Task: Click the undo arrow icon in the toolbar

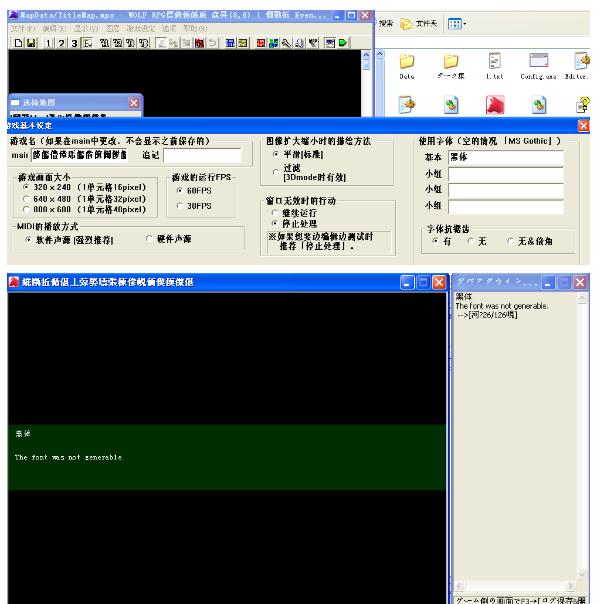Action: tap(212, 43)
